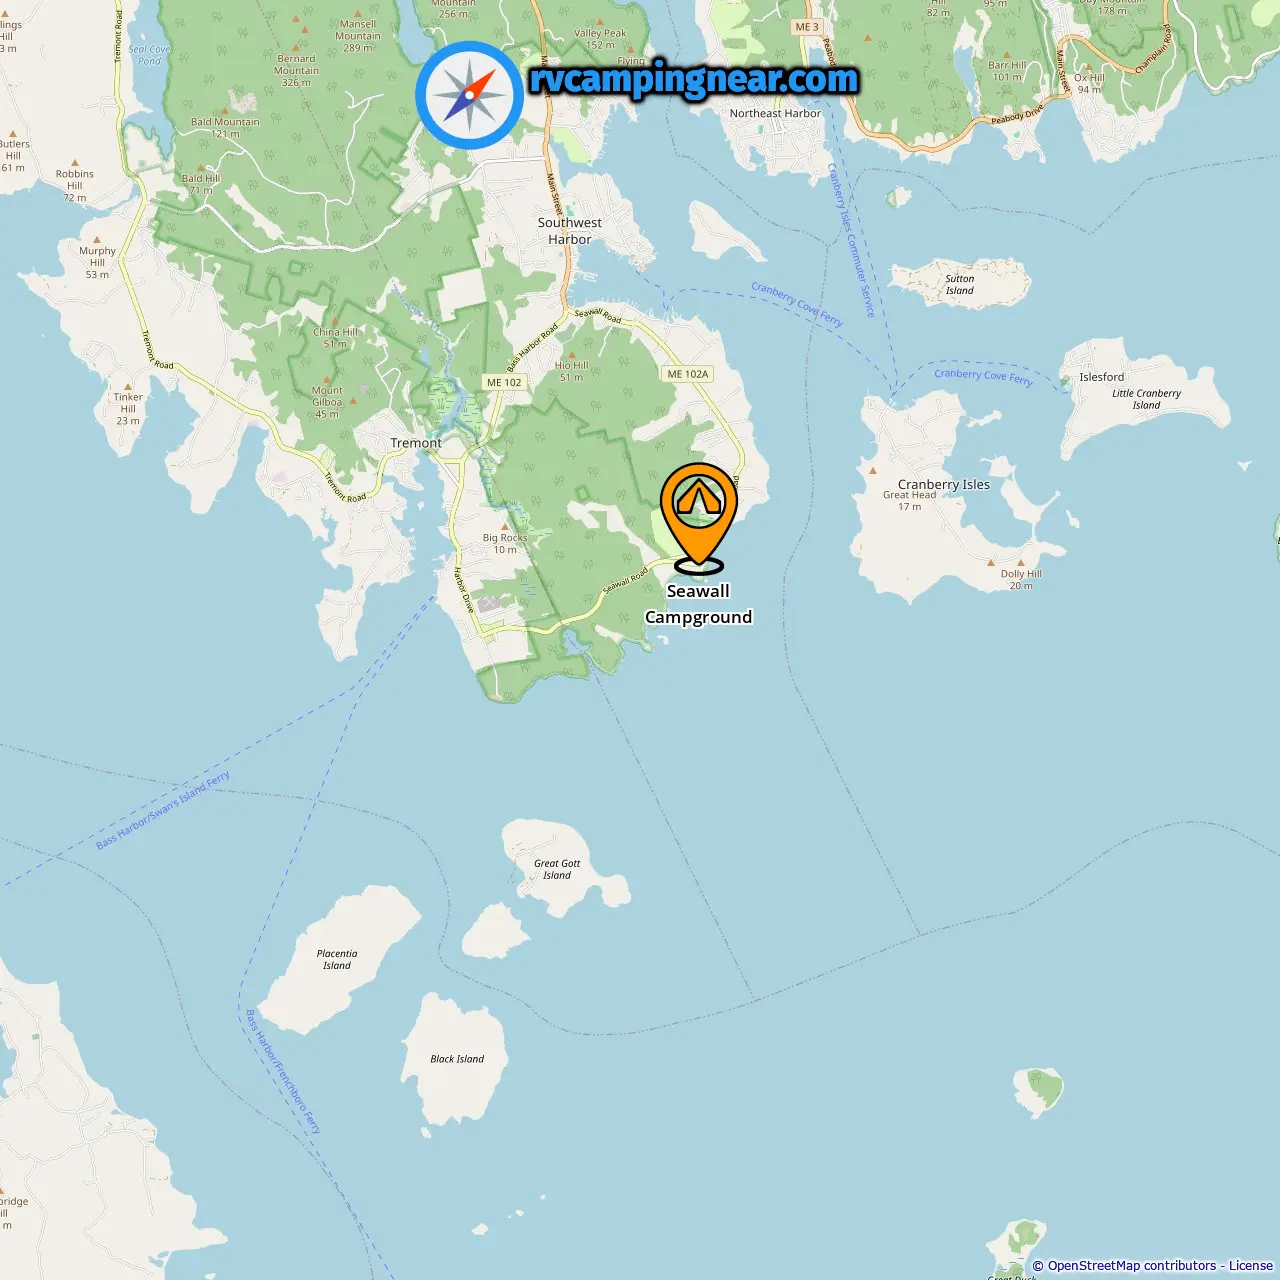This screenshot has width=1280, height=1280.
Task: Click the Tremont town label
Action: (x=416, y=443)
